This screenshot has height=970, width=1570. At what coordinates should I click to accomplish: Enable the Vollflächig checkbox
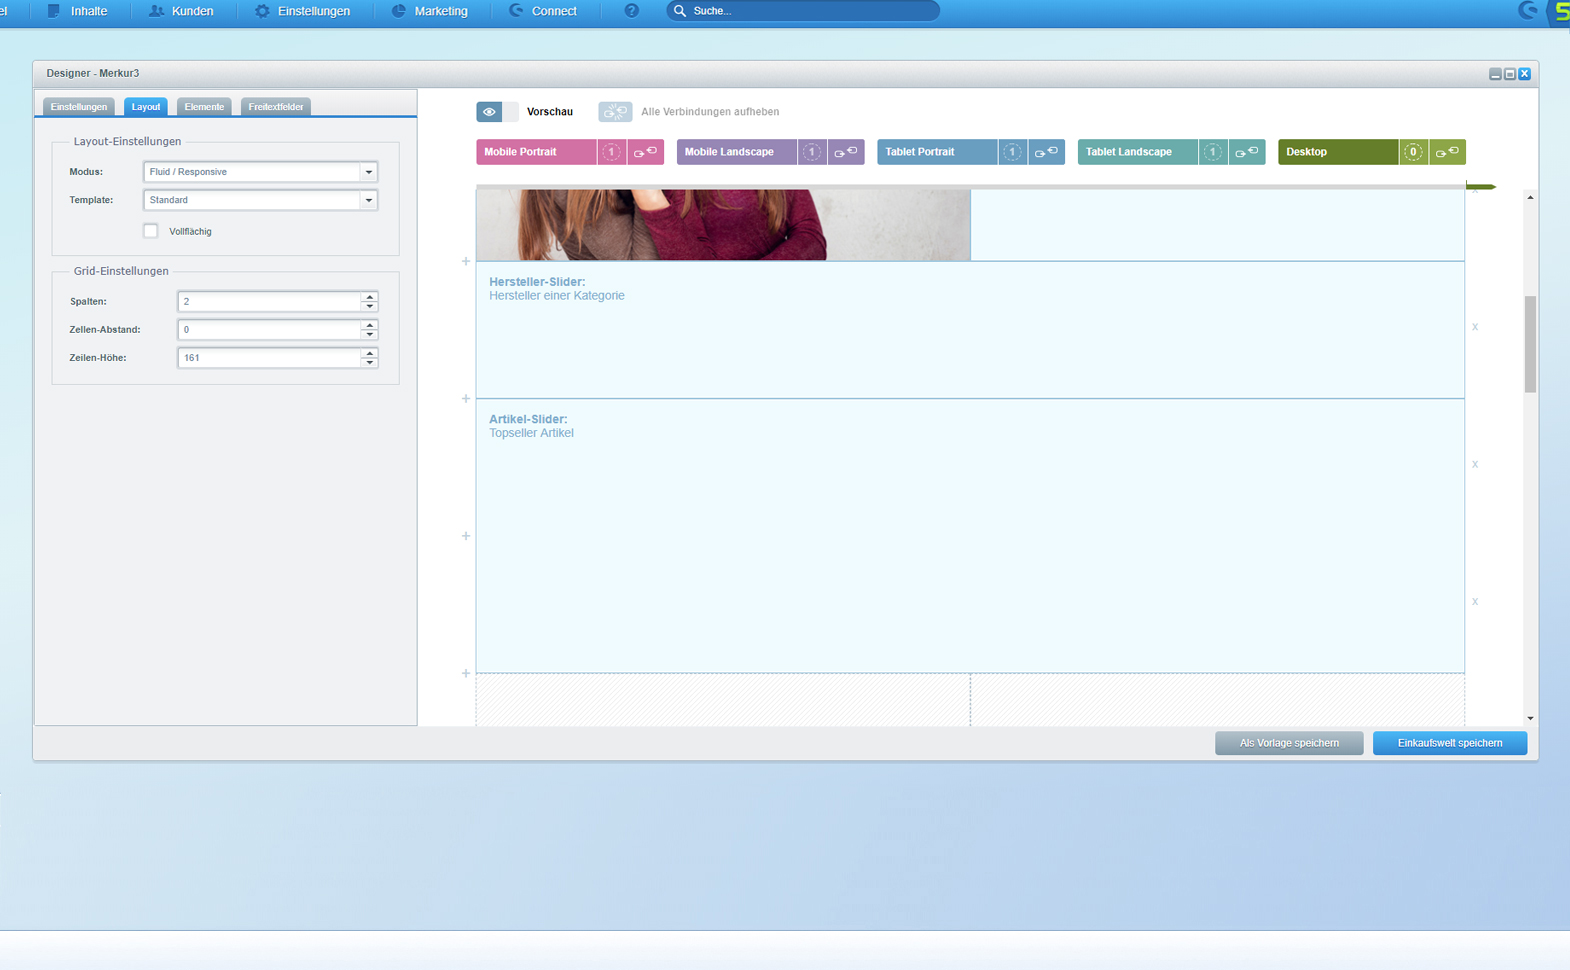click(151, 231)
